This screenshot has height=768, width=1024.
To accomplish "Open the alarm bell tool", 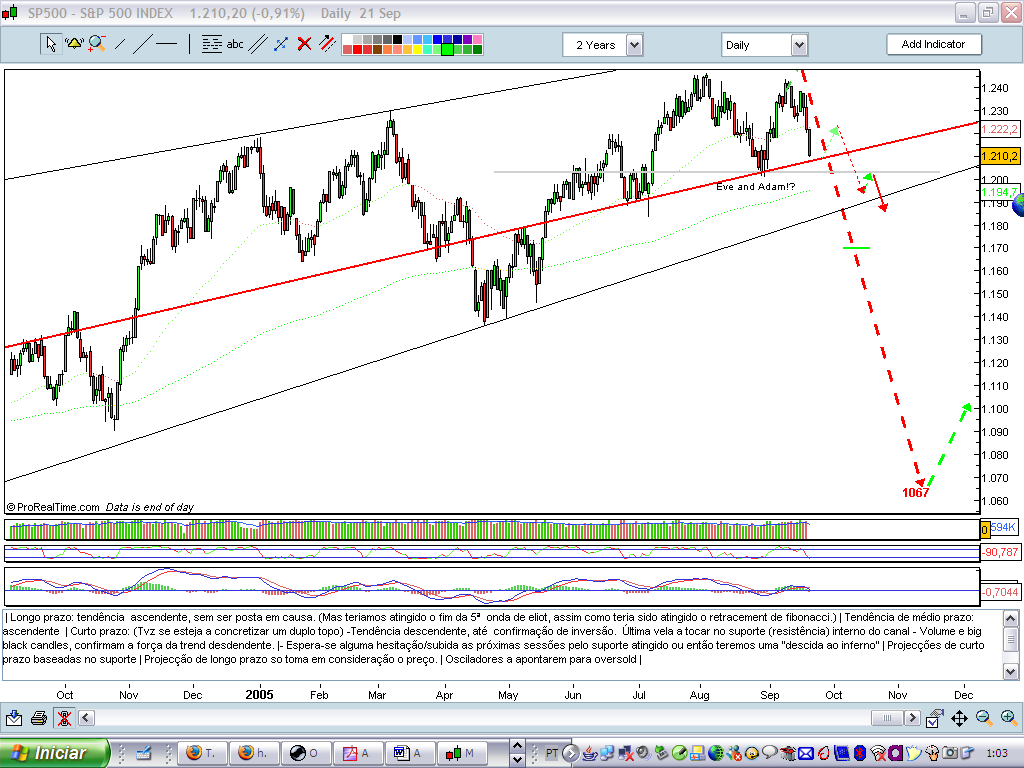I will (73, 44).
